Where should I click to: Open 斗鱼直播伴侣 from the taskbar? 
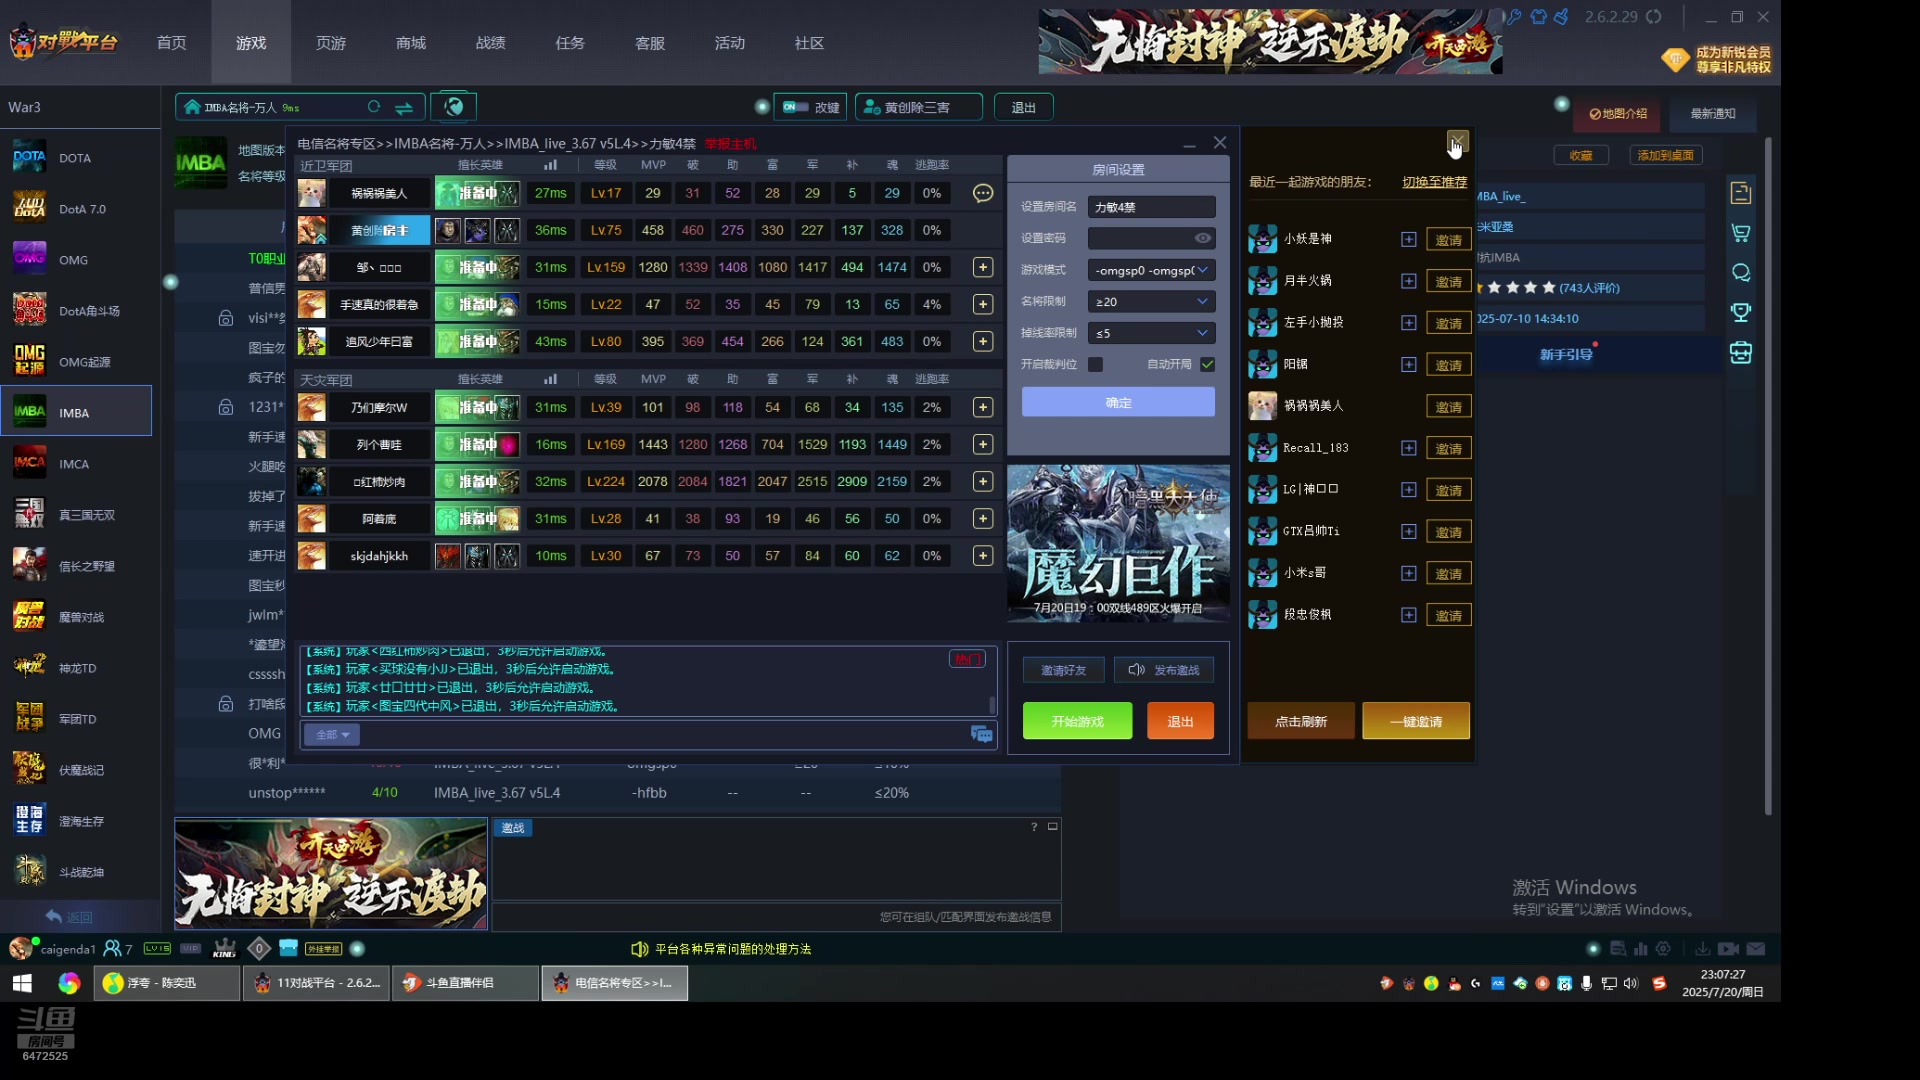(x=465, y=983)
